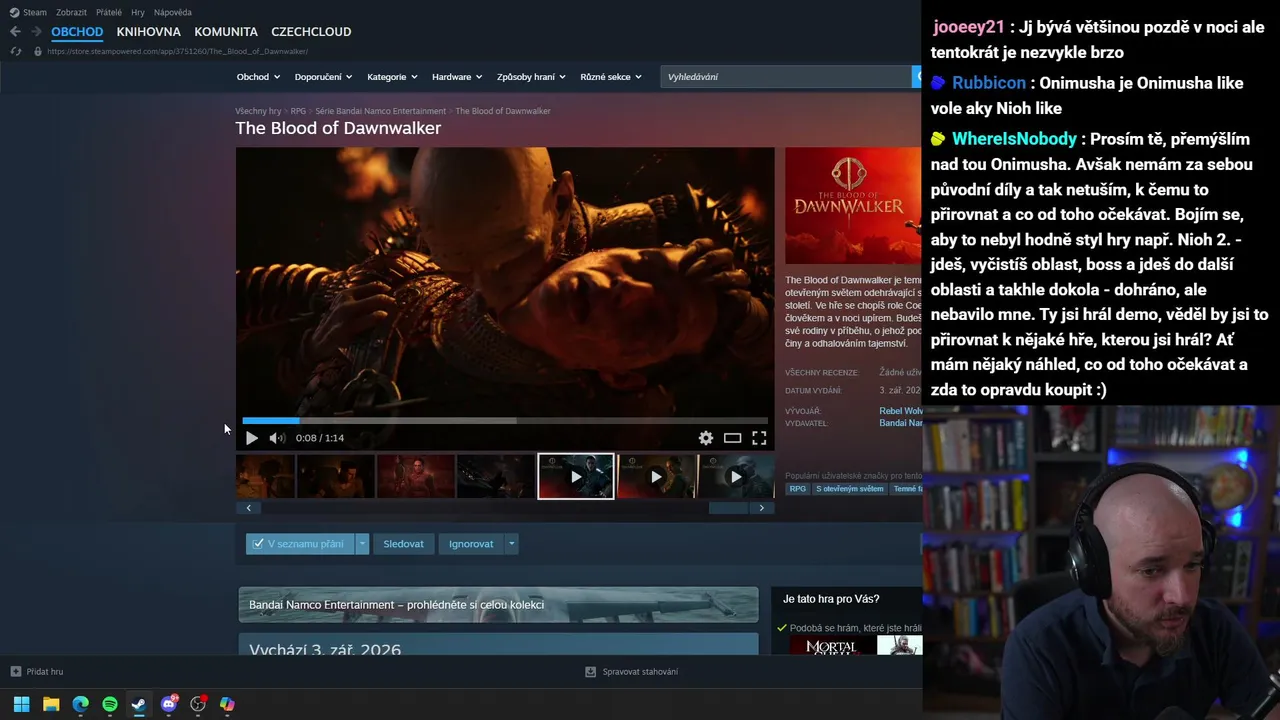Click the Steam taskbar icon

click(x=139, y=704)
